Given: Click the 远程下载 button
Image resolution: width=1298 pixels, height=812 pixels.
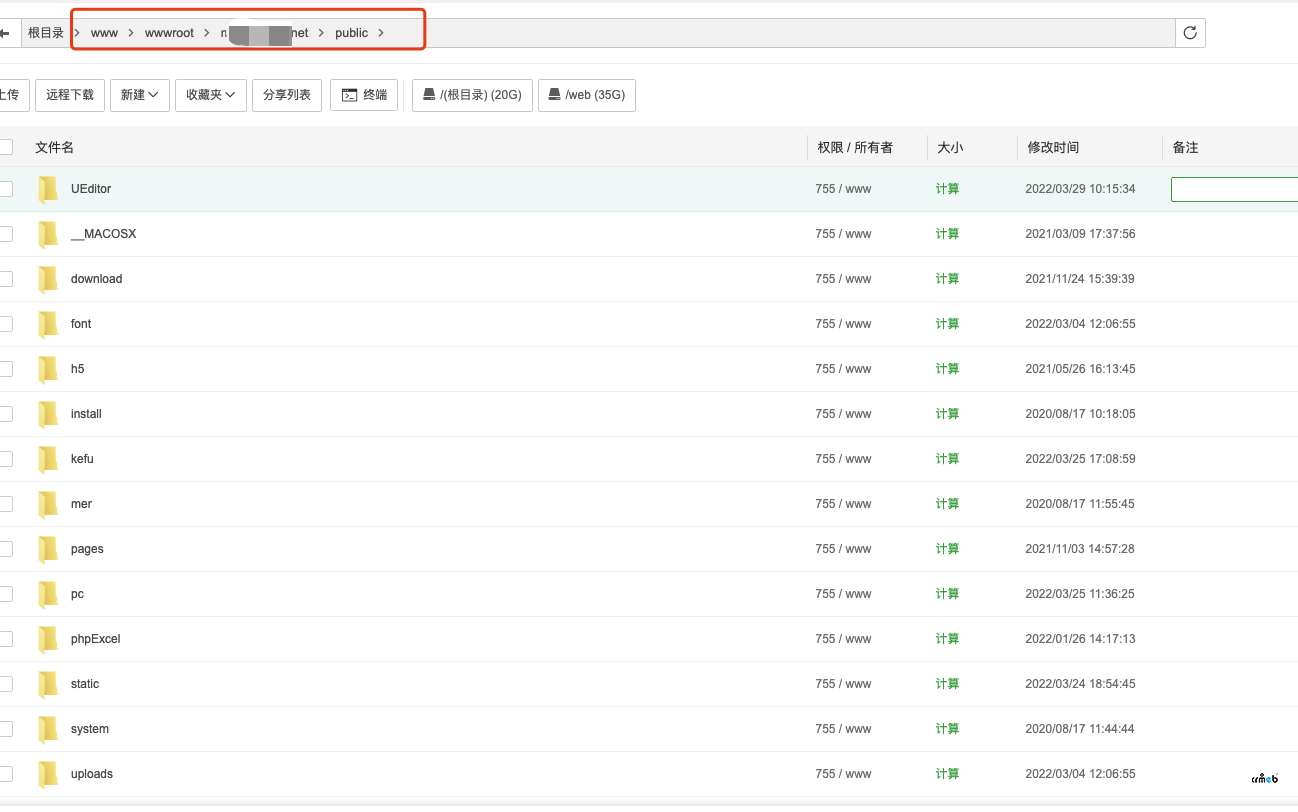Looking at the screenshot, I should pyautogui.click(x=70, y=95).
